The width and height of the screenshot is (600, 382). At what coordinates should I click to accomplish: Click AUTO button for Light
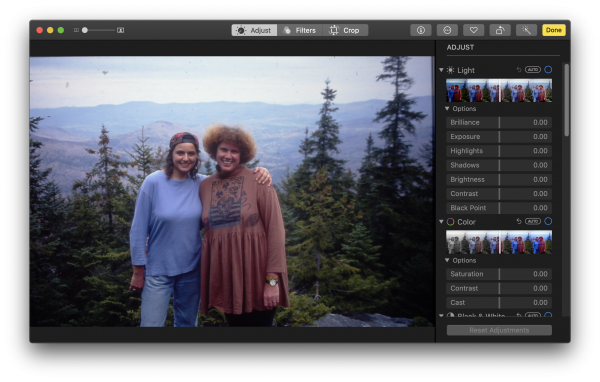point(533,70)
